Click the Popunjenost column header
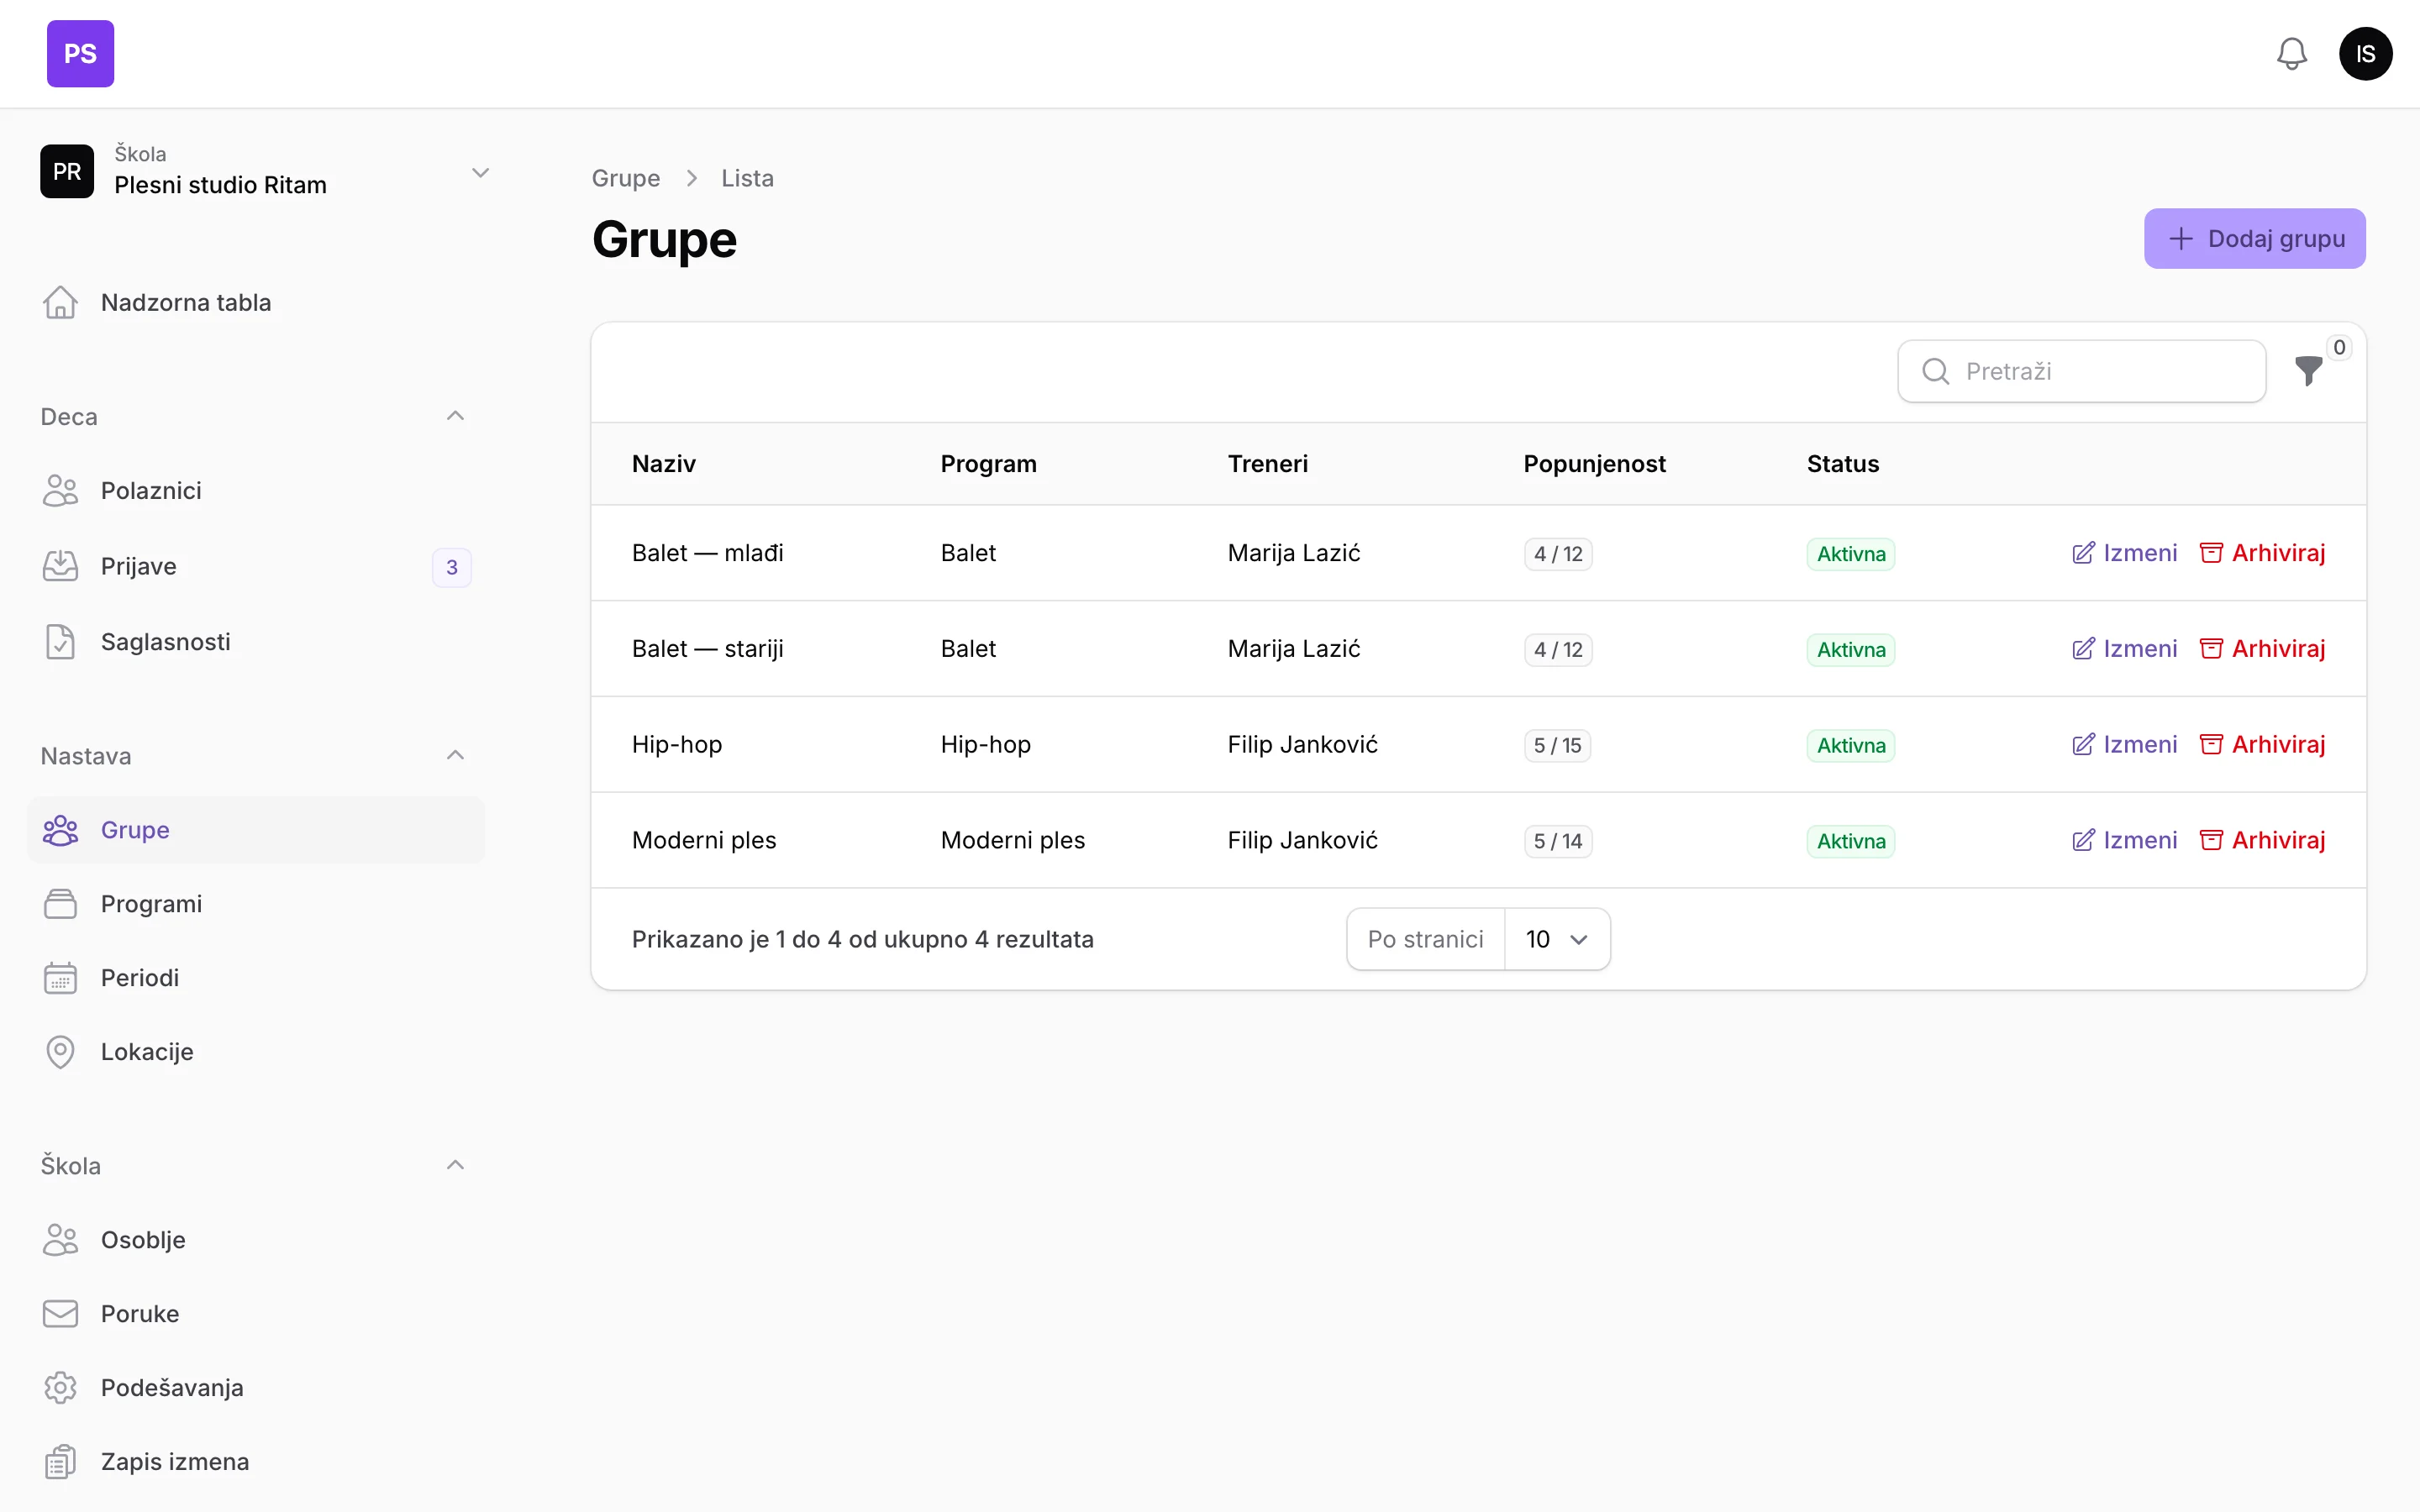 click(x=1594, y=464)
